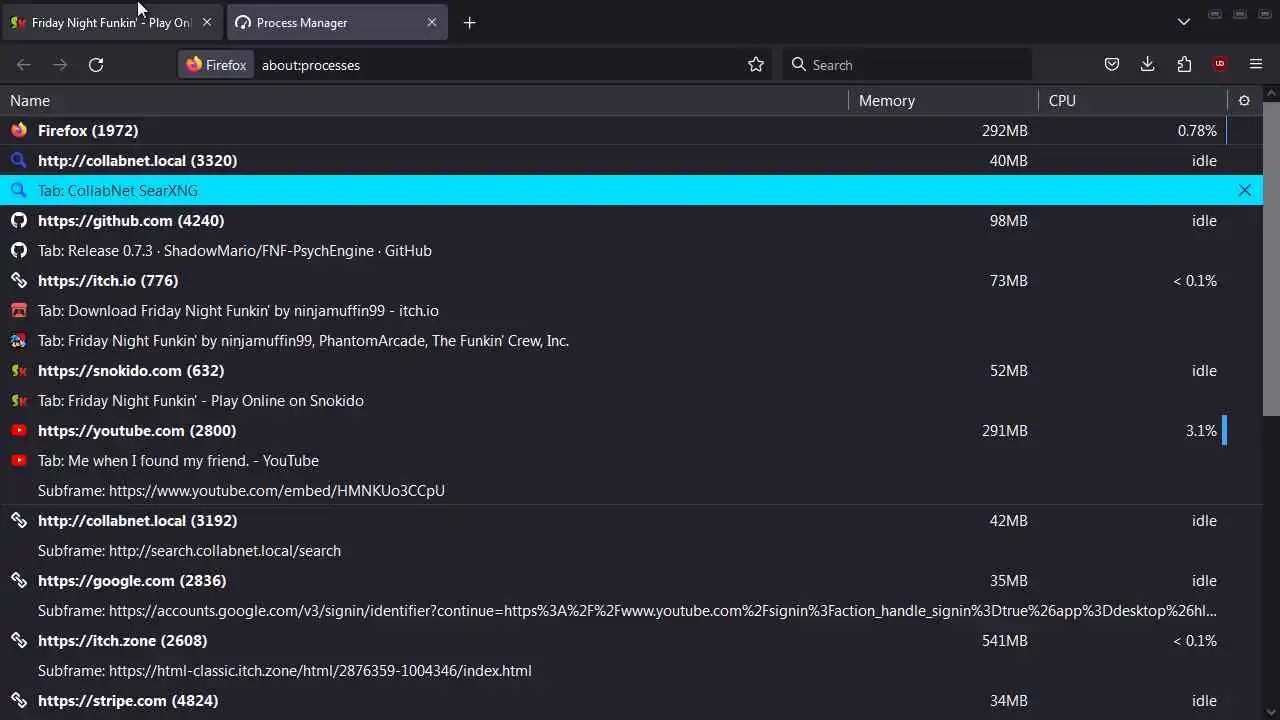Select the https://itch.zone (2608) process row
The width and height of the screenshot is (1280, 720).
(x=631, y=640)
